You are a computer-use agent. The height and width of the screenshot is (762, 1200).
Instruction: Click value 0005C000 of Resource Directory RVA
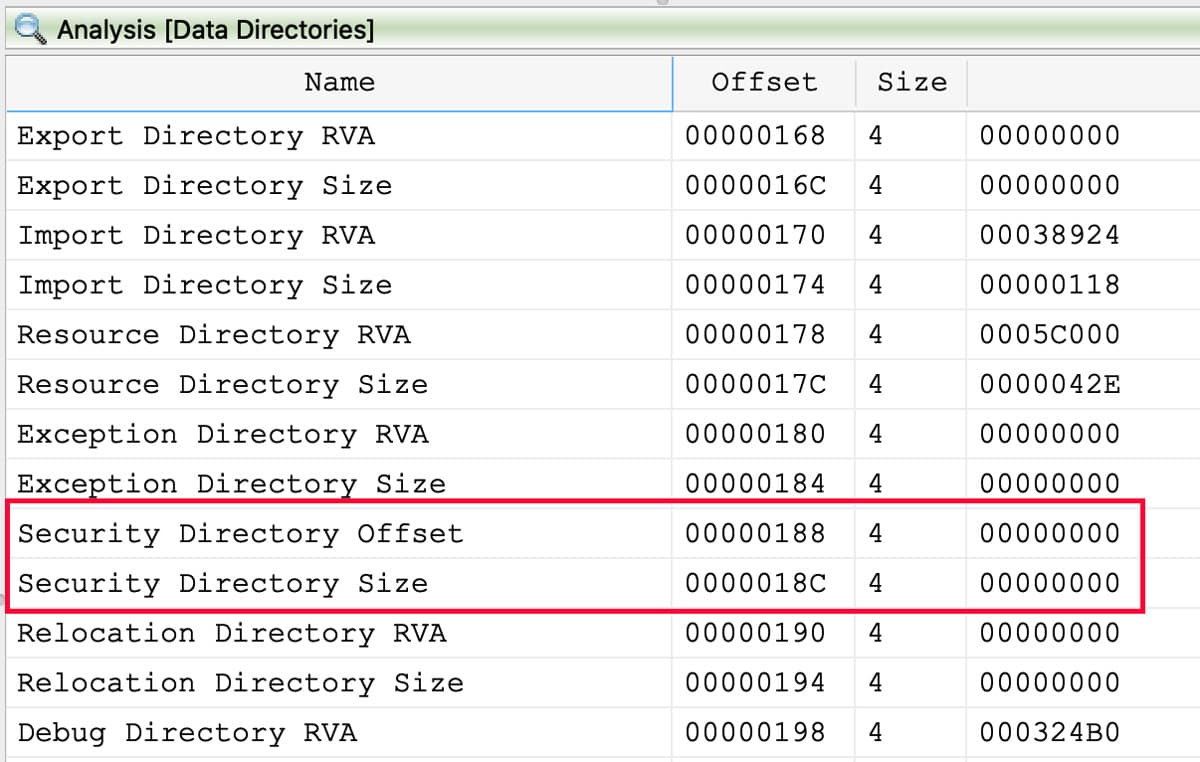[1050, 334]
